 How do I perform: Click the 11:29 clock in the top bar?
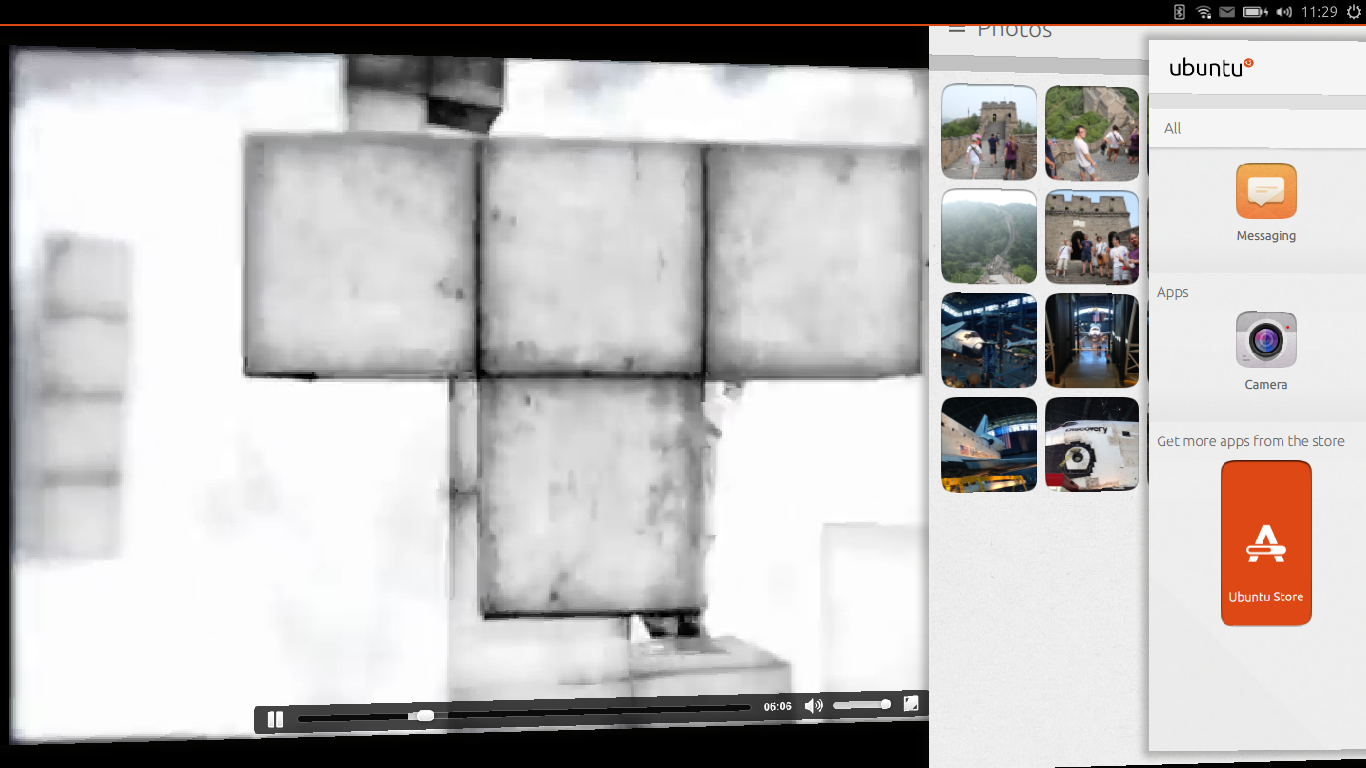(x=1319, y=12)
